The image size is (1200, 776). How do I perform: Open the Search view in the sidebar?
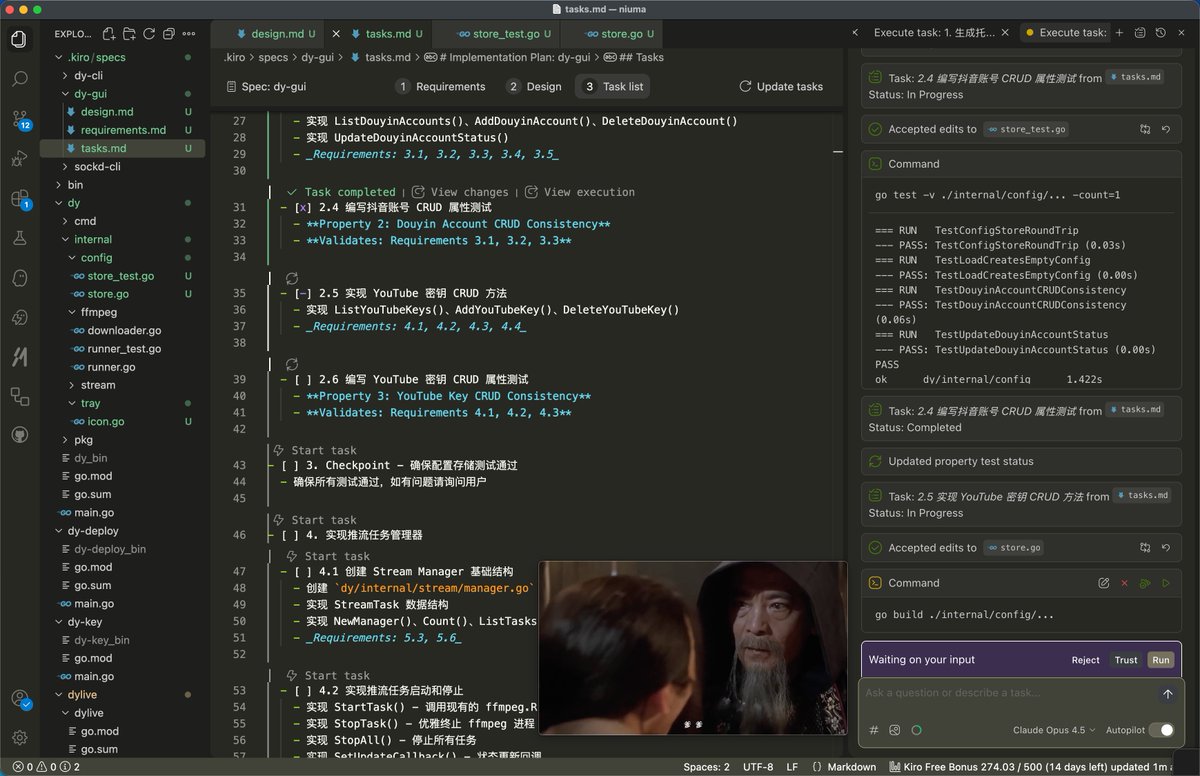click(18, 79)
